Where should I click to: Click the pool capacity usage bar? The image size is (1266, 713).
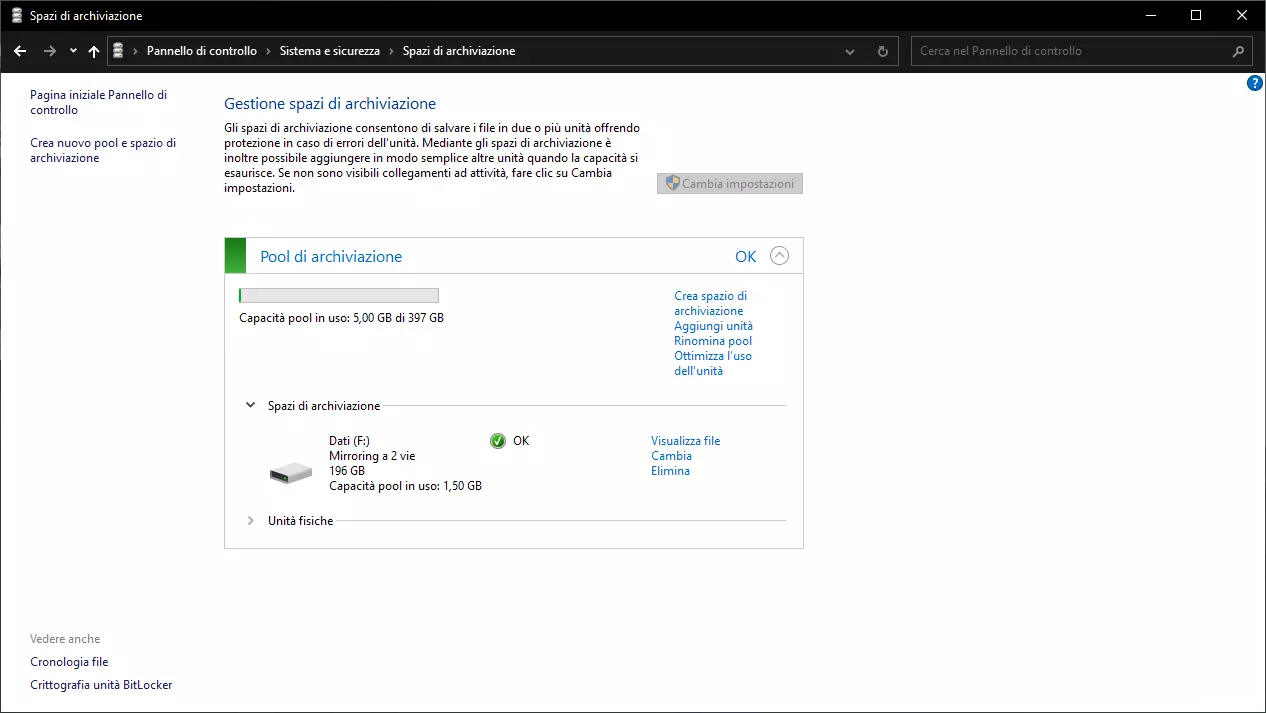click(x=339, y=295)
